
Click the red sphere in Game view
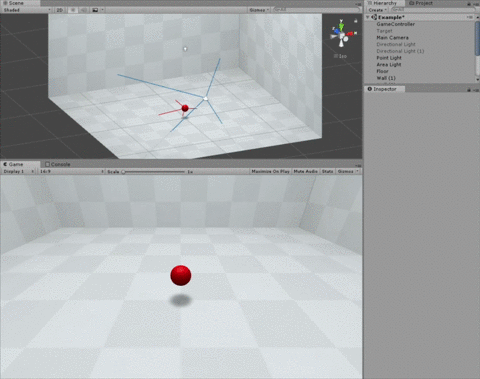click(181, 276)
